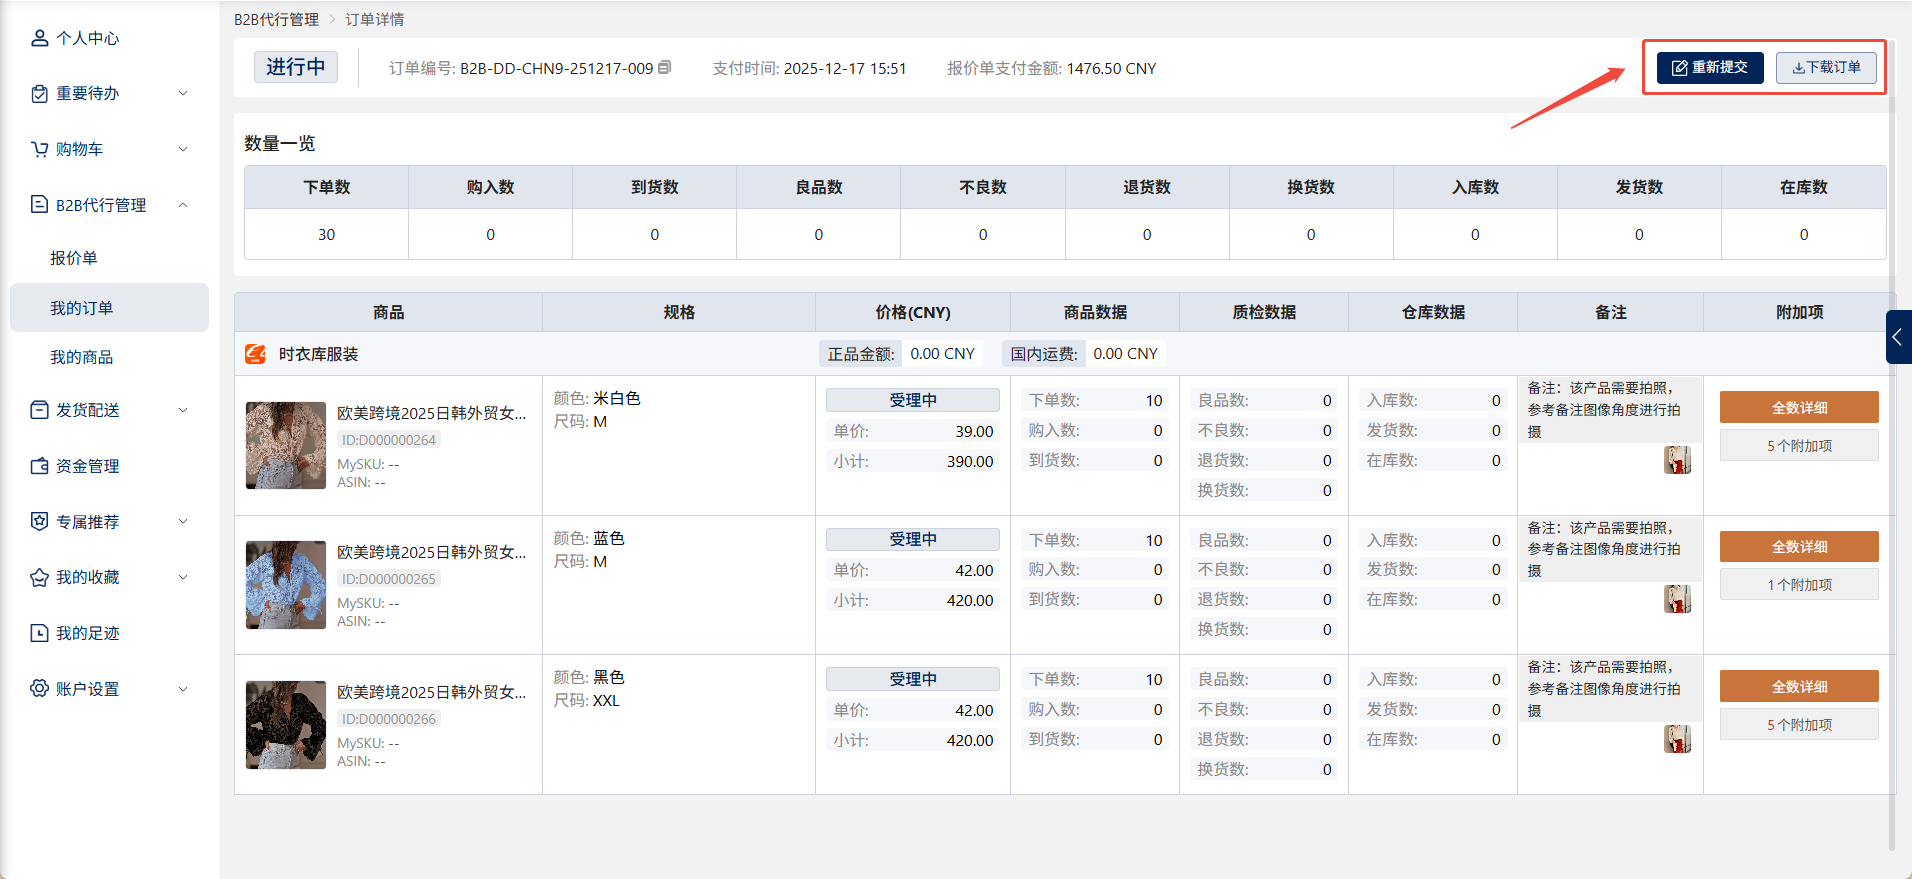The image size is (1912, 879).
Task: Click the ID:D000000265 tag
Action: coord(389,579)
